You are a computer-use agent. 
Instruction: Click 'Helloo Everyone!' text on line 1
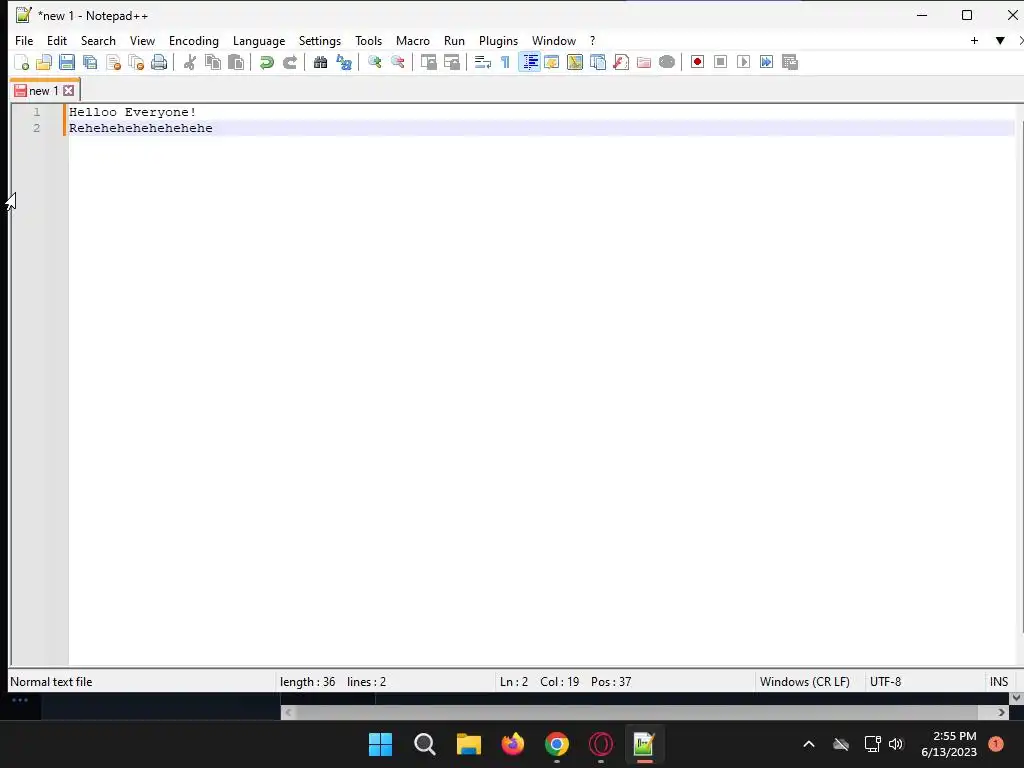pyautogui.click(x=133, y=112)
